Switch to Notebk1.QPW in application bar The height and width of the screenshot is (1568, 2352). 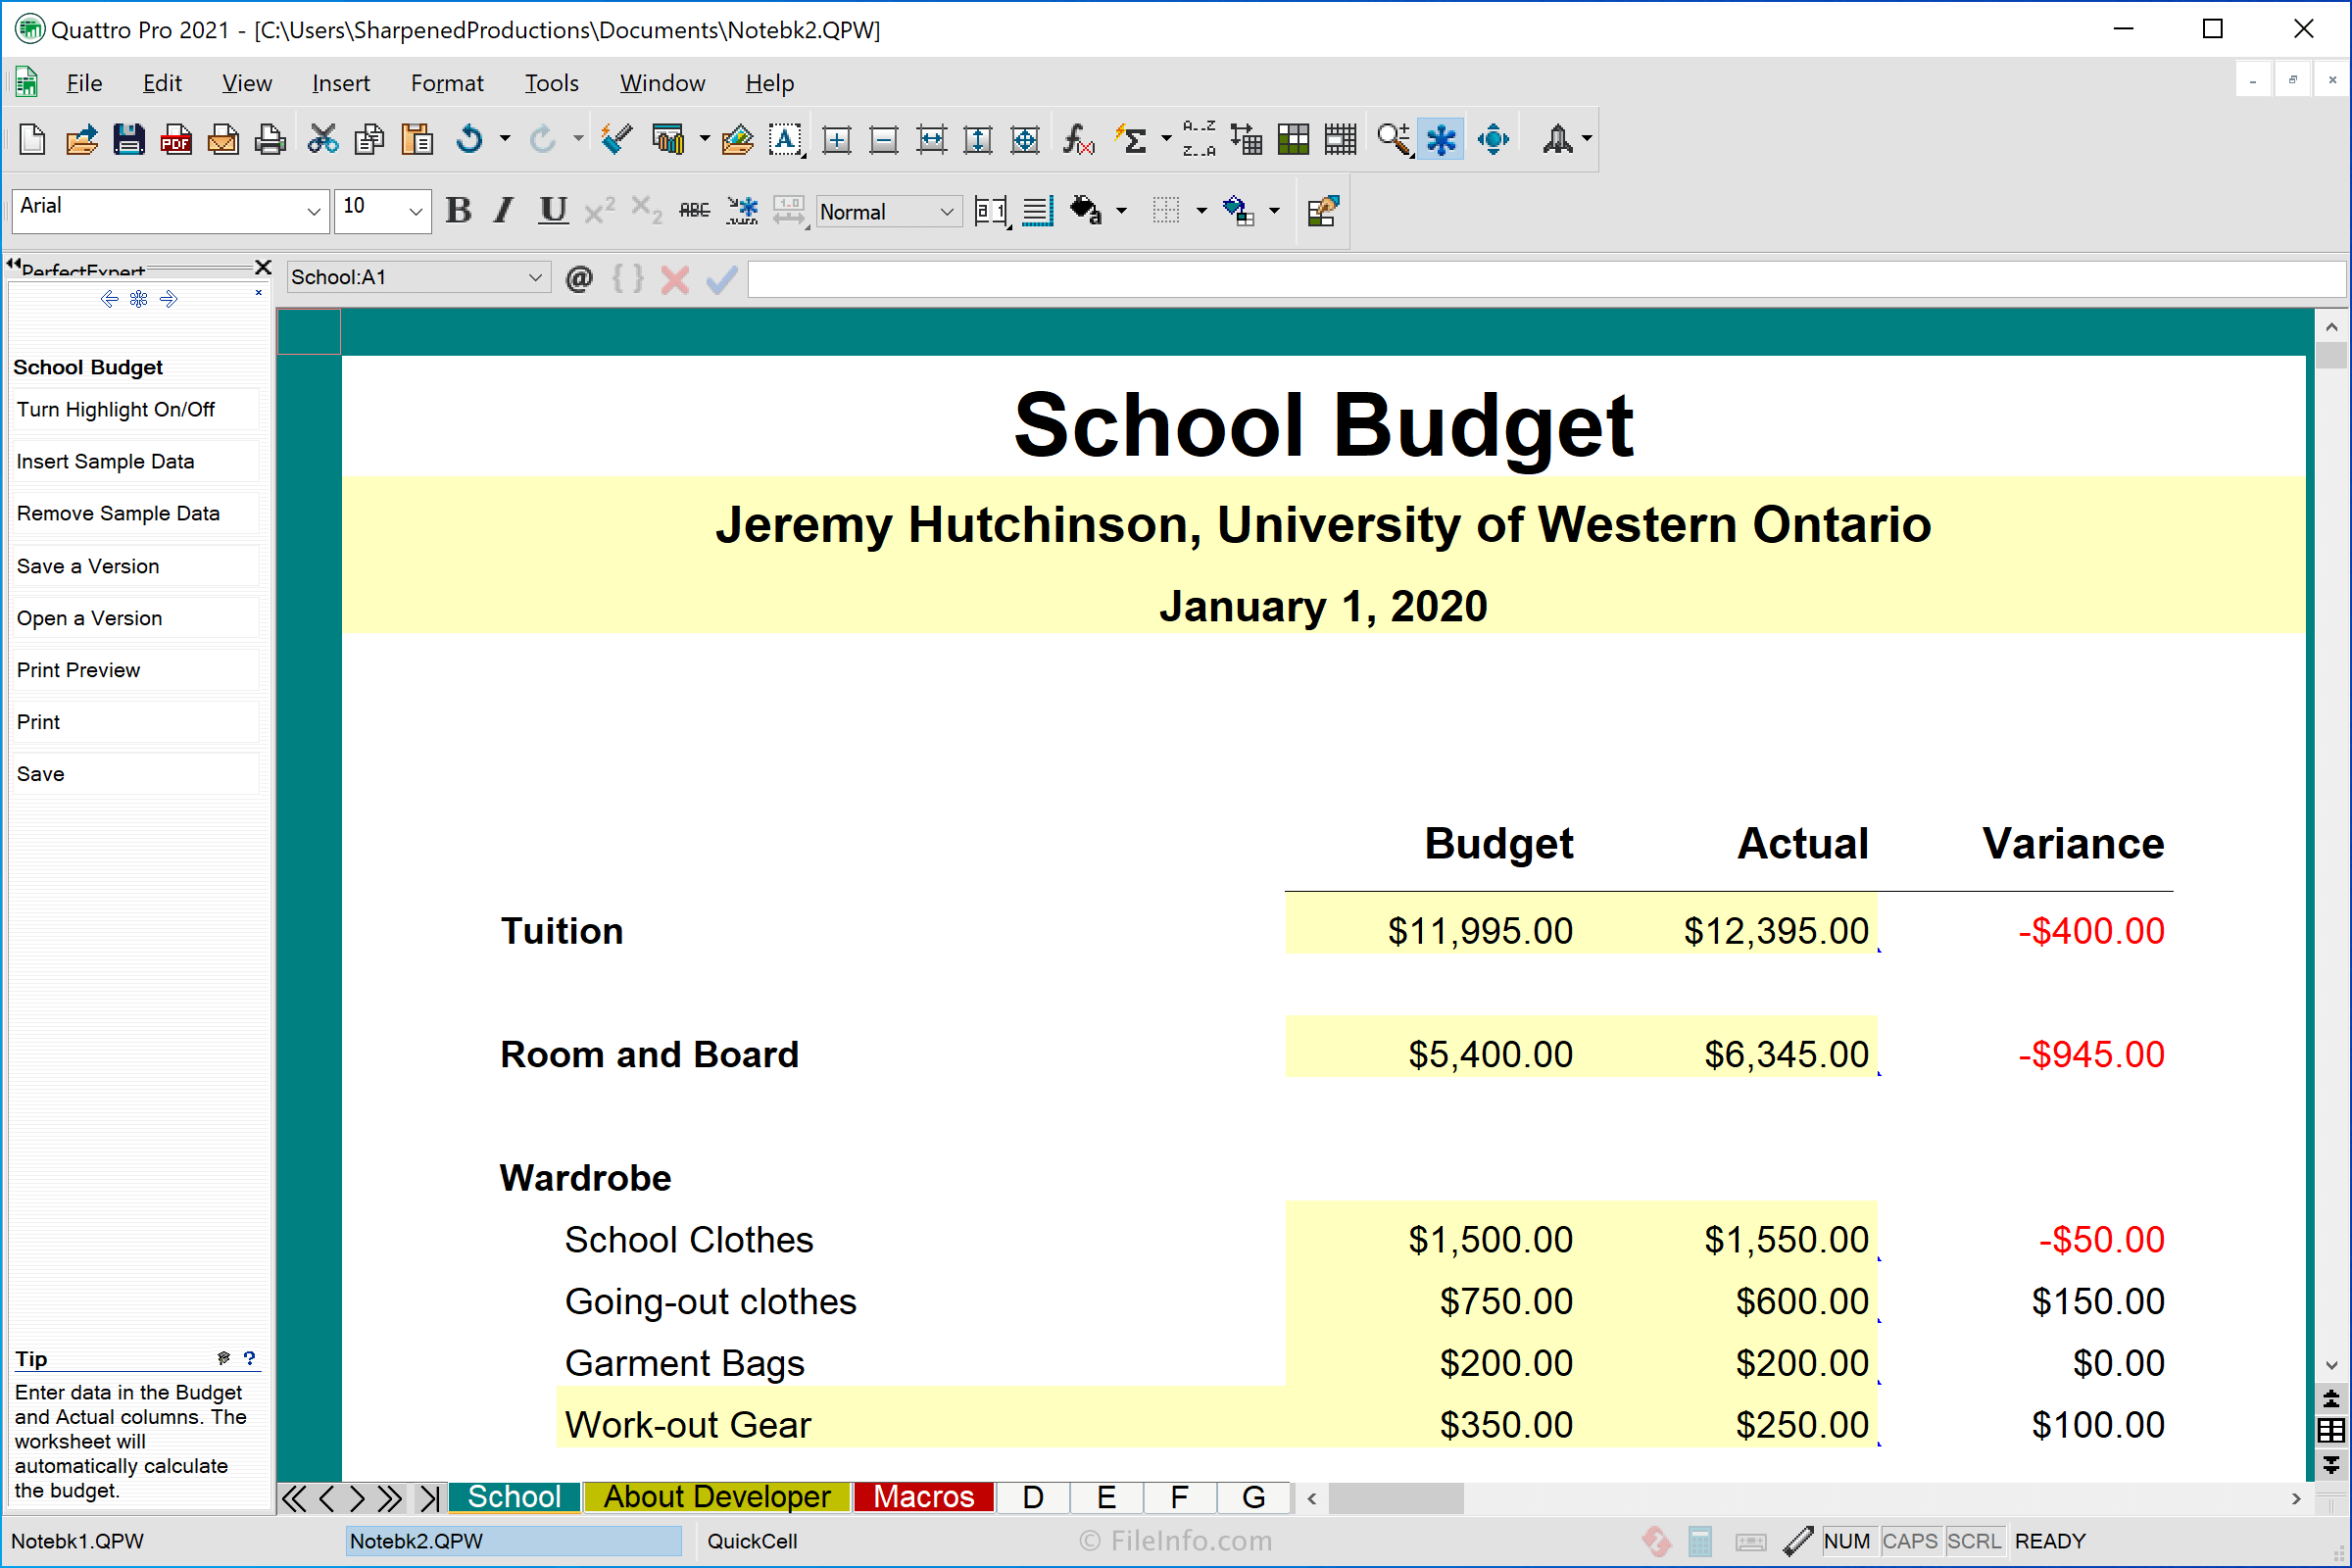pos(78,1541)
